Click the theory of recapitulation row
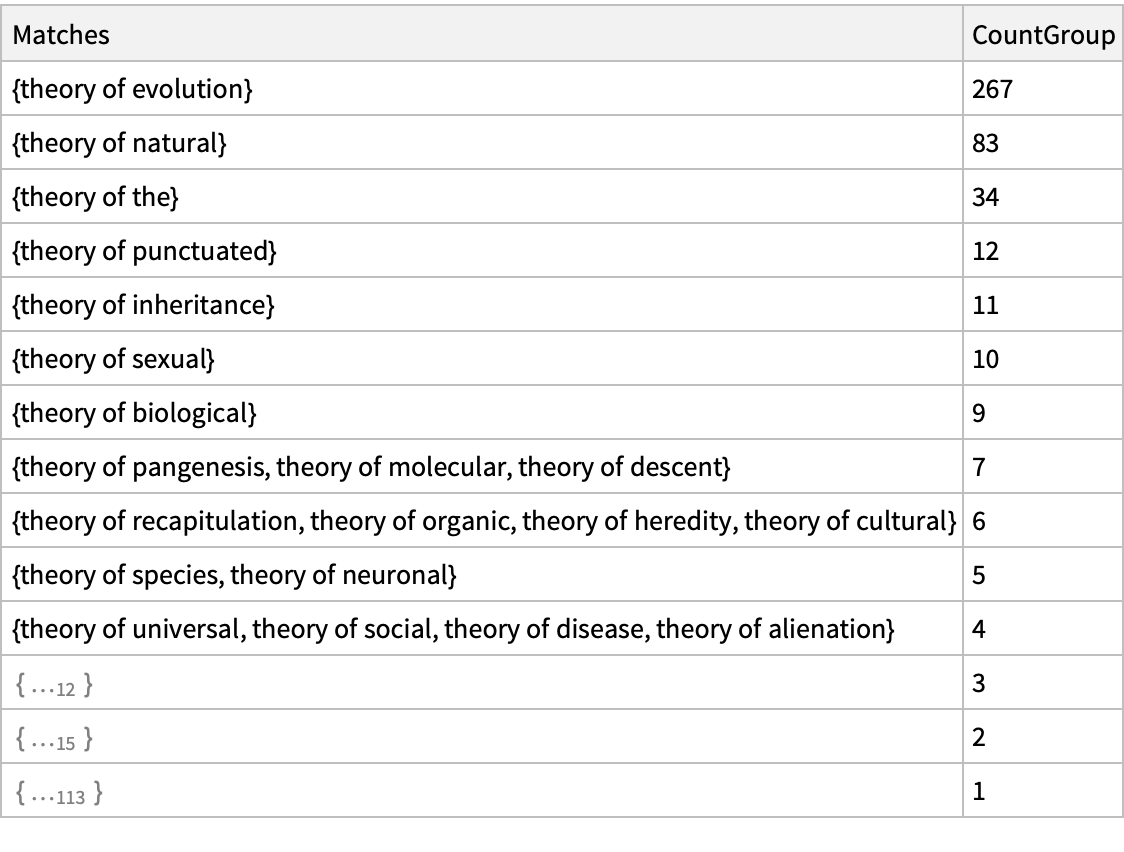The image size is (1124, 852). pos(484,522)
